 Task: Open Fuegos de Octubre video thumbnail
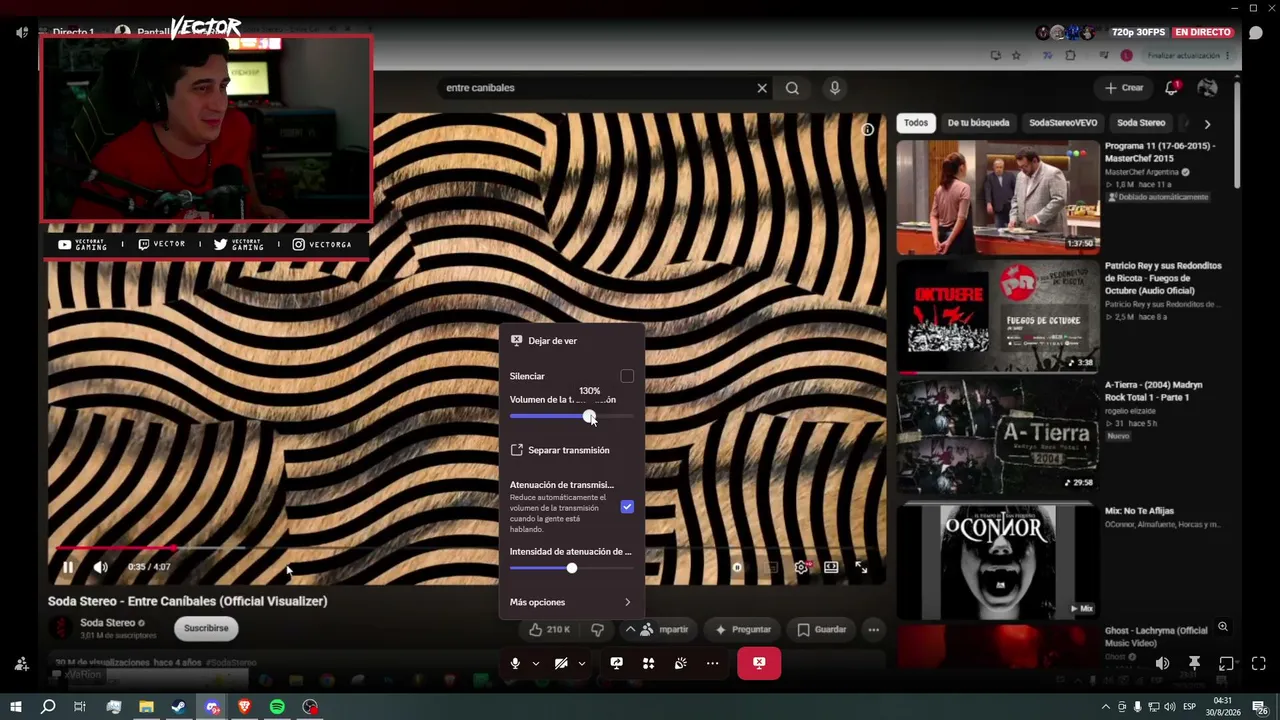[x=998, y=316]
